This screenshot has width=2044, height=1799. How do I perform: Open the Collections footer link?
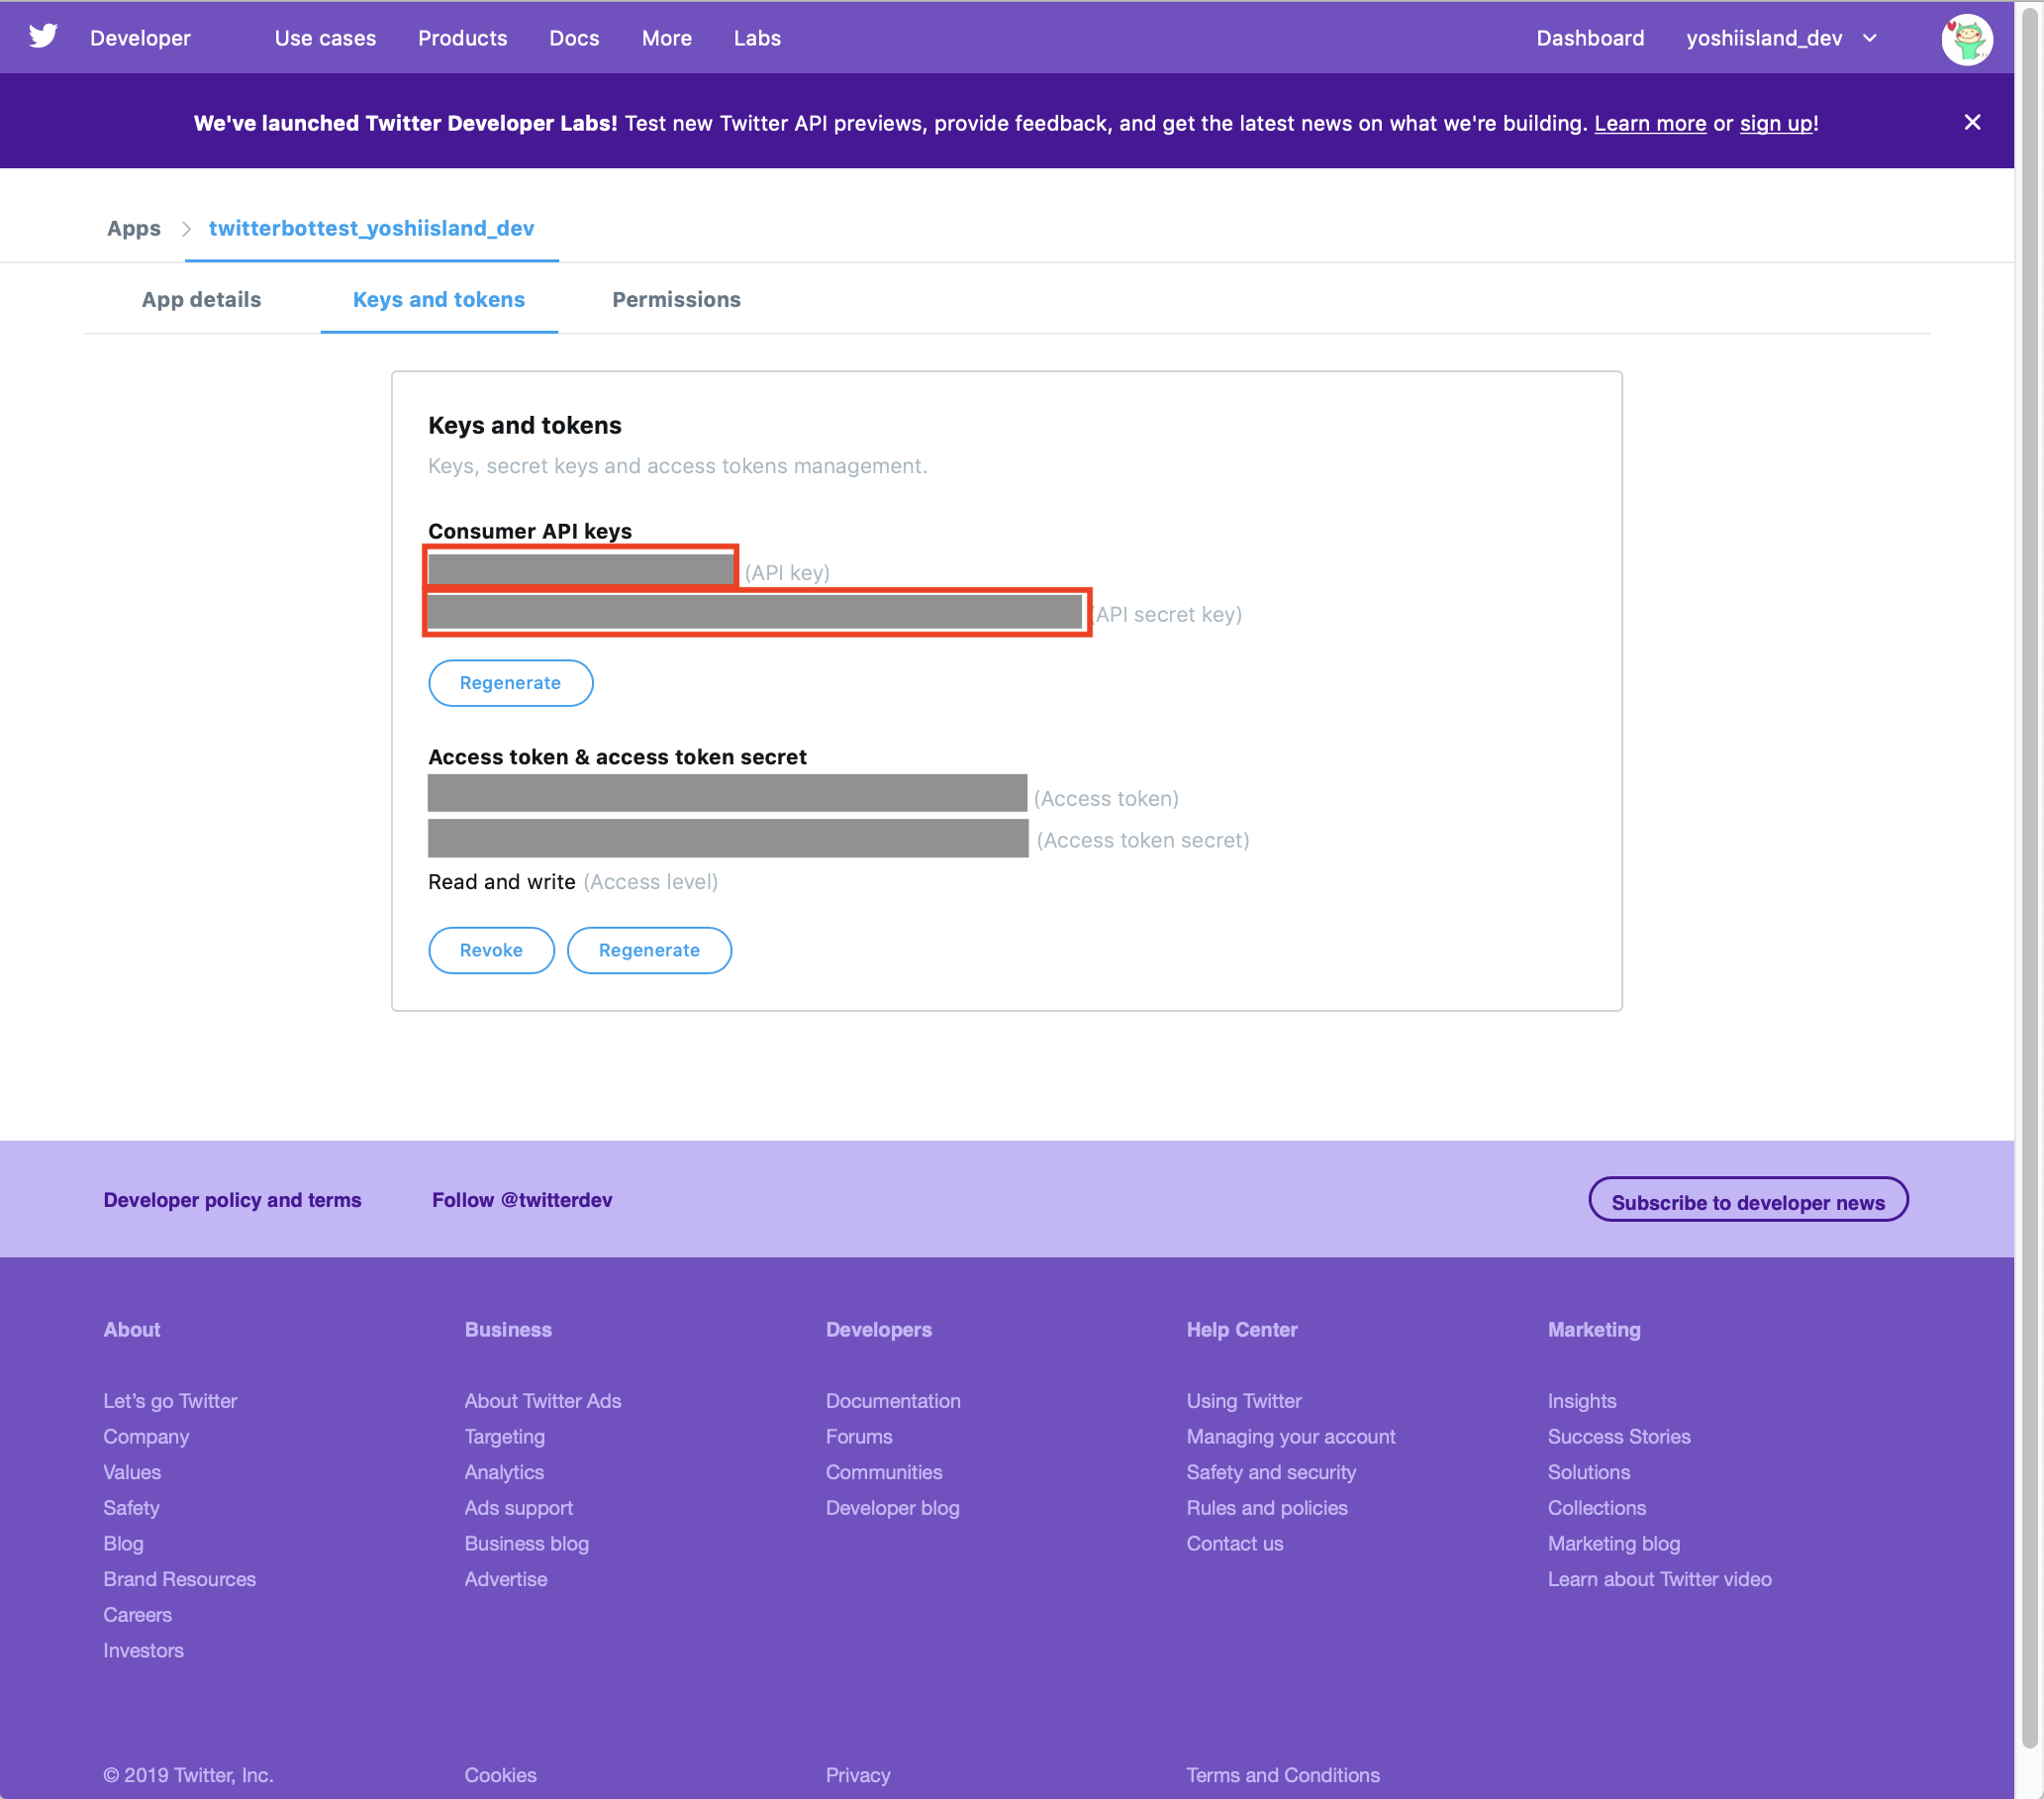pyautogui.click(x=1596, y=1507)
